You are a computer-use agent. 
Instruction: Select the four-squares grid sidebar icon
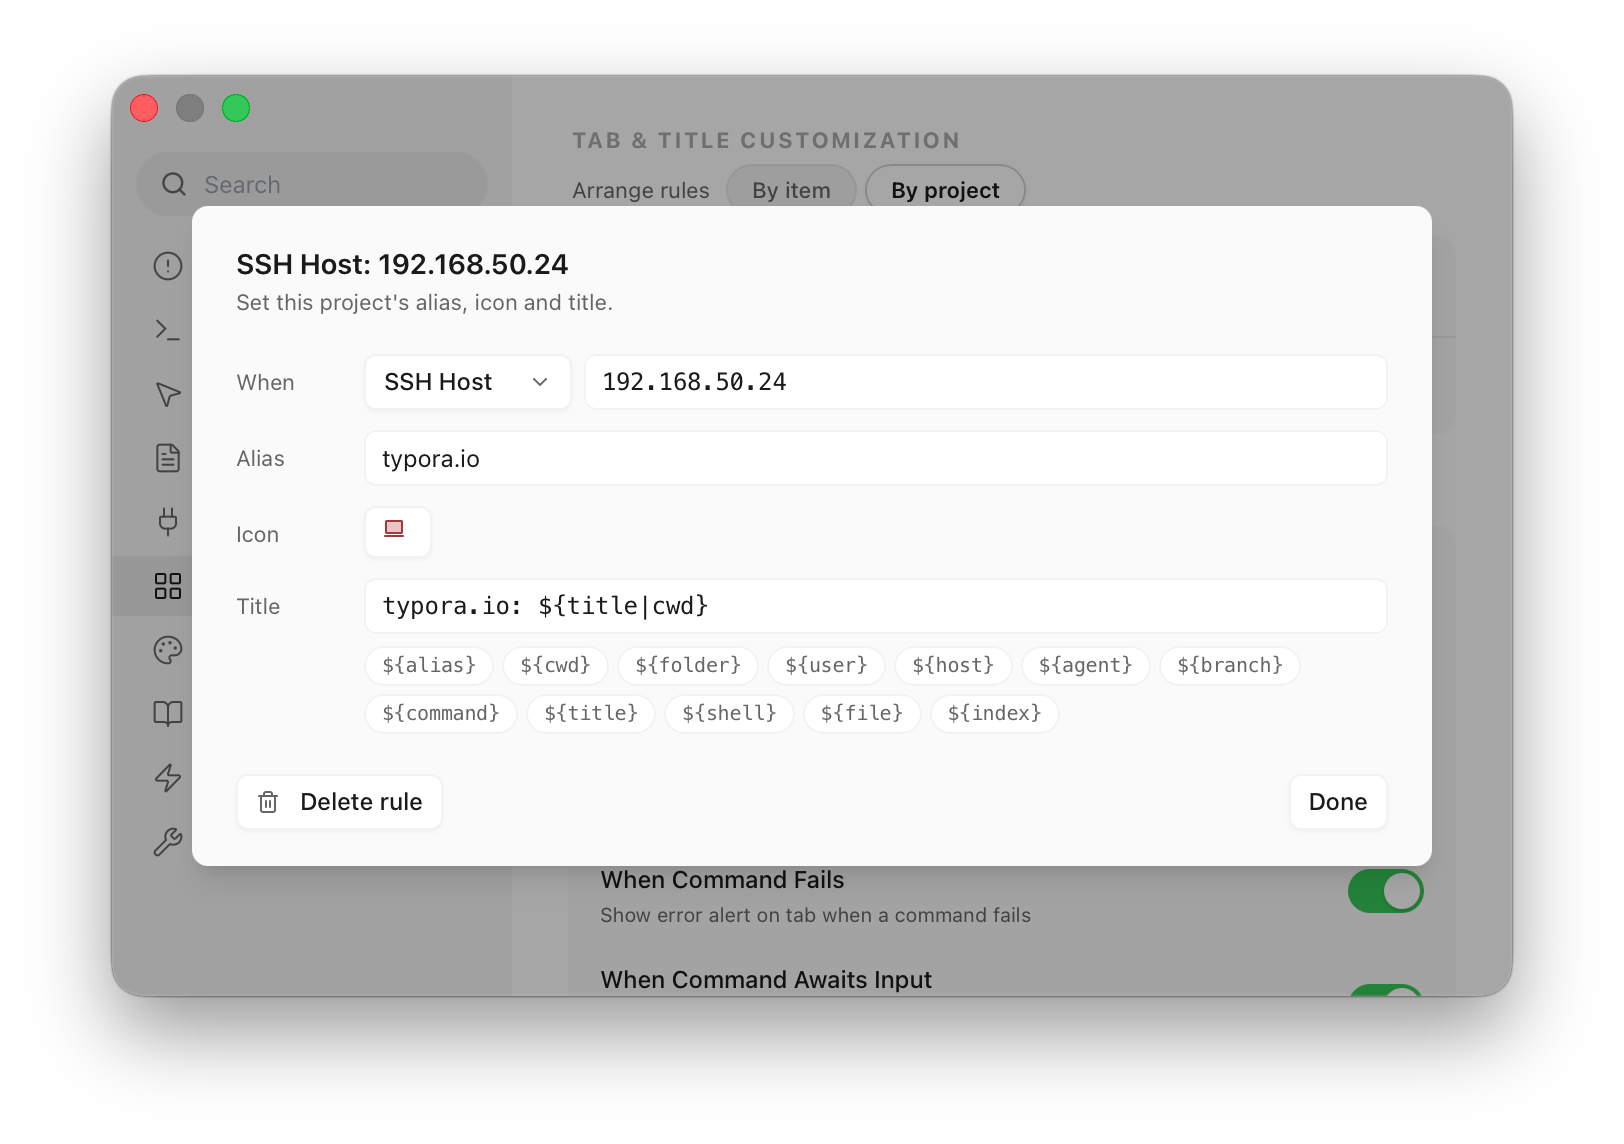coord(168,586)
